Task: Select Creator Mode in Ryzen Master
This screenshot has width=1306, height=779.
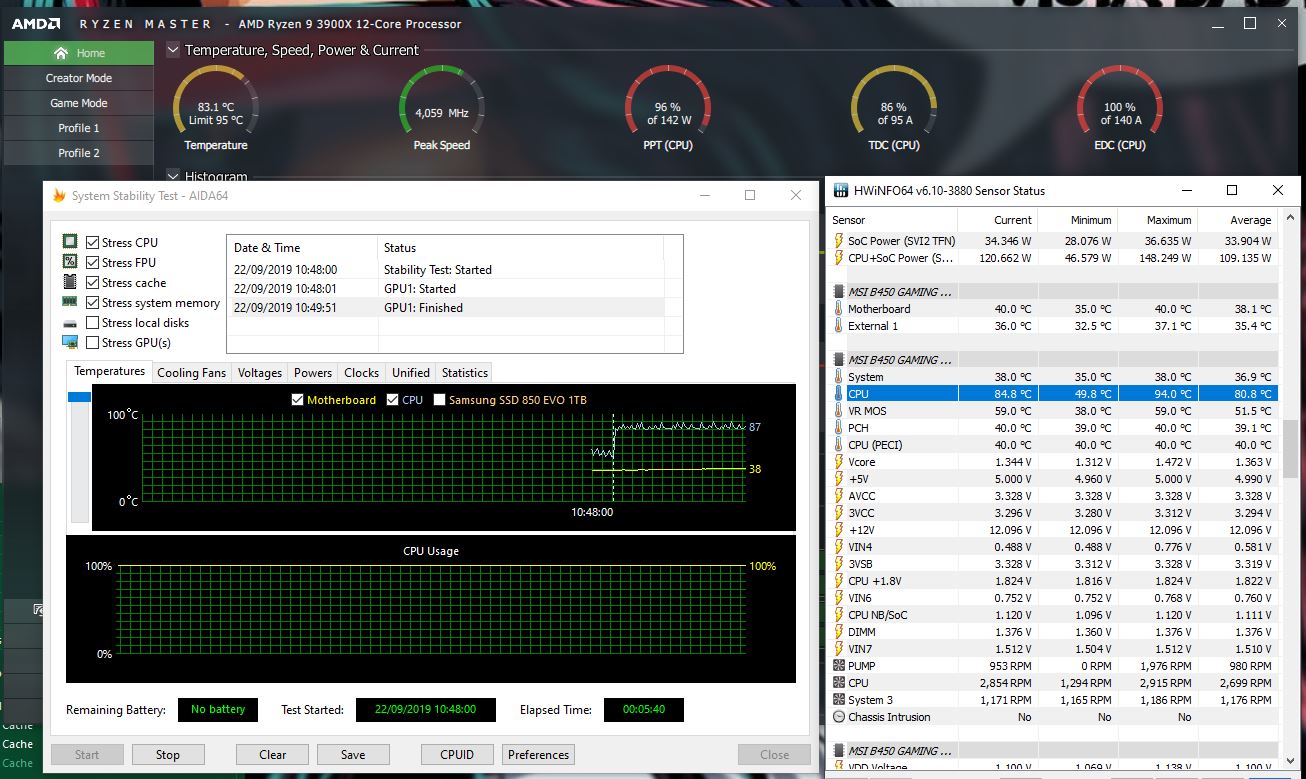Action: [x=79, y=78]
